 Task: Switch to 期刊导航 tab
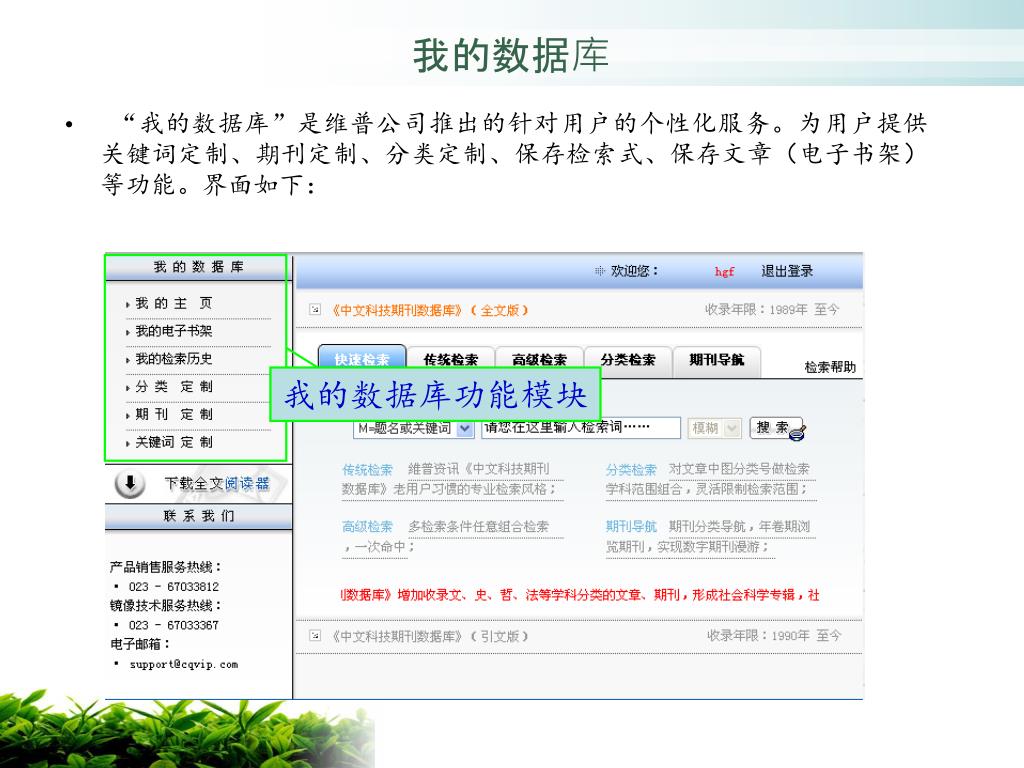coord(717,360)
